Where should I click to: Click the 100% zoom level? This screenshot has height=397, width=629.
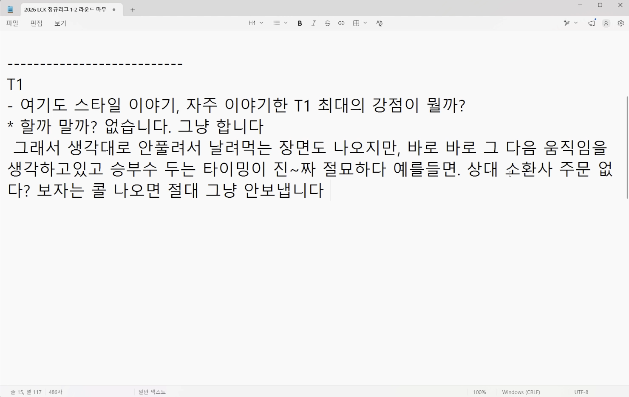click(480, 392)
